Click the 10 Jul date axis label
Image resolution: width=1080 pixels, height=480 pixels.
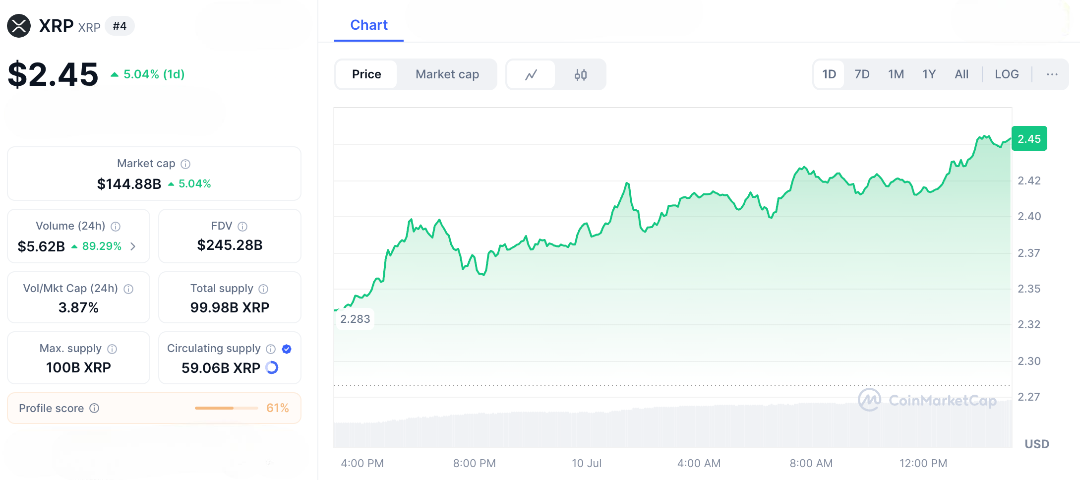[588, 463]
